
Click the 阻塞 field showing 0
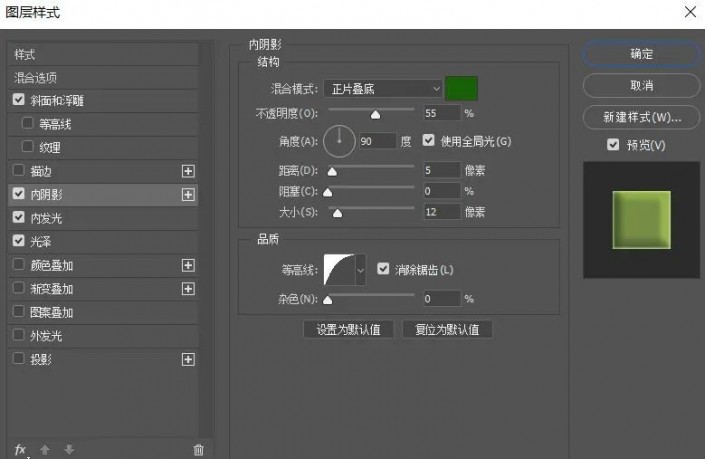442,191
